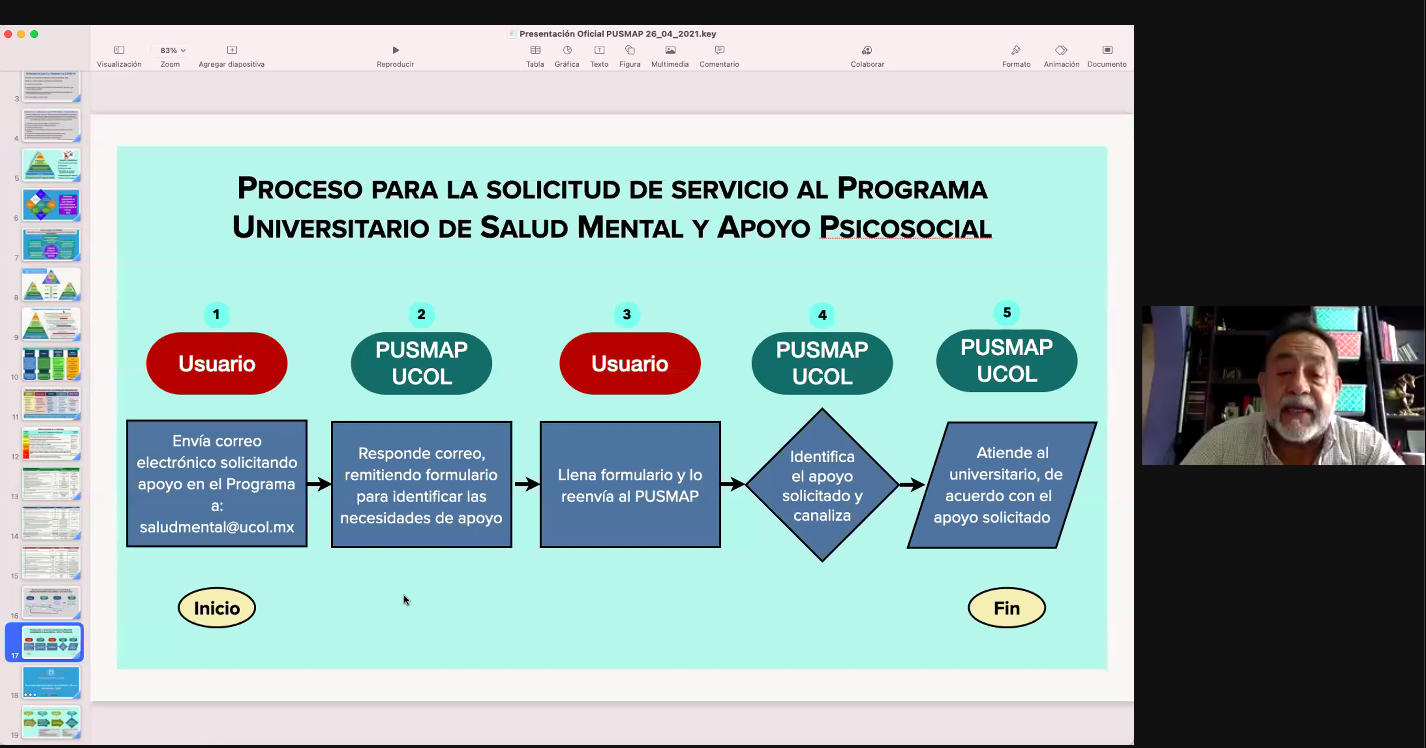This screenshot has height=748, width=1426.
Task: Click Agregar diapositiva to add slide
Action: (231, 50)
